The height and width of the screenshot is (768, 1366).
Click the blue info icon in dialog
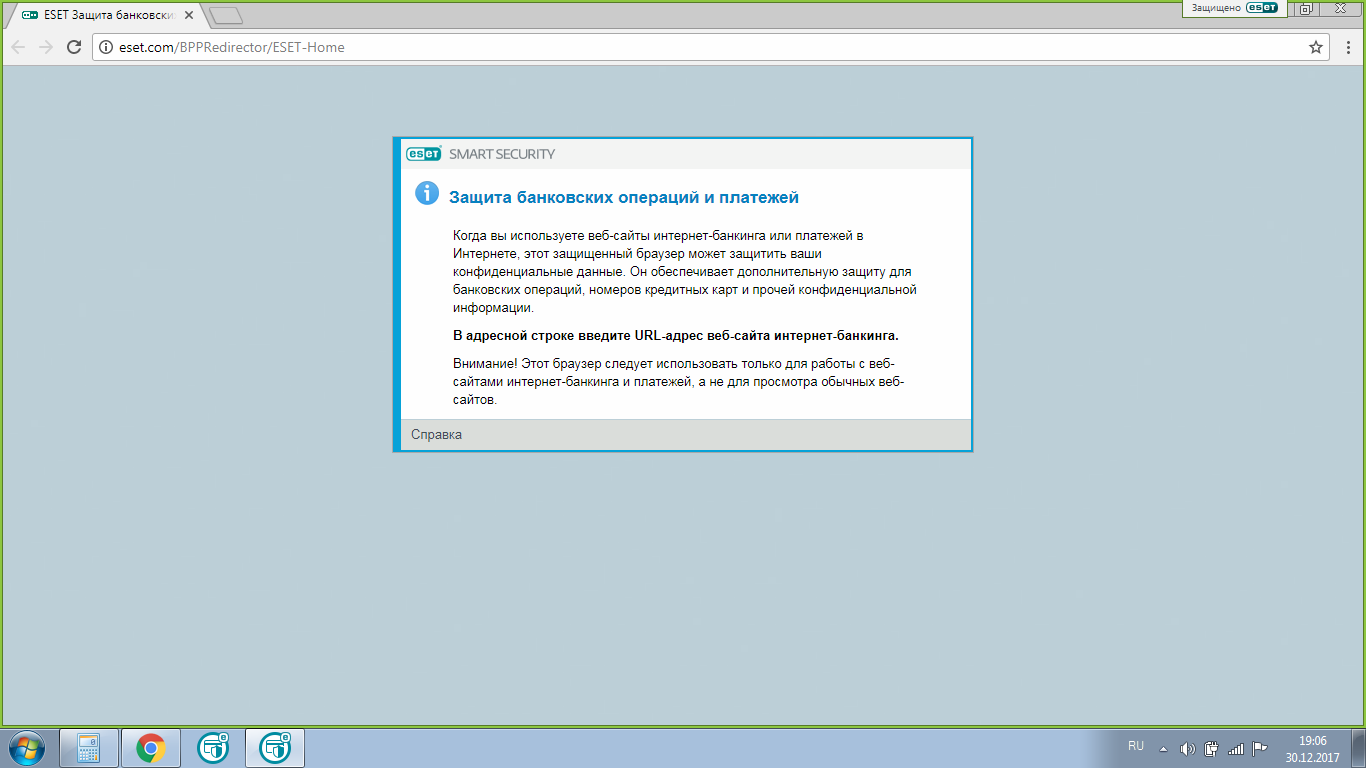(x=427, y=194)
